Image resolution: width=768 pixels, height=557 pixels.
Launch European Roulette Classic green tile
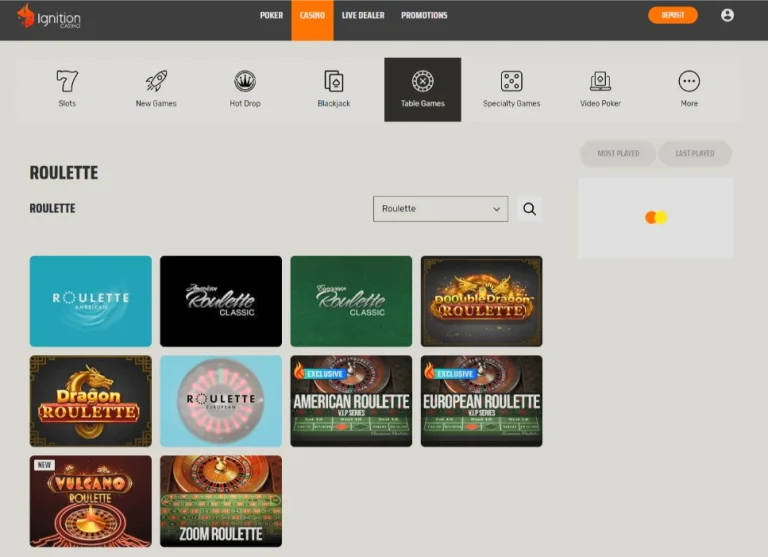pos(351,301)
